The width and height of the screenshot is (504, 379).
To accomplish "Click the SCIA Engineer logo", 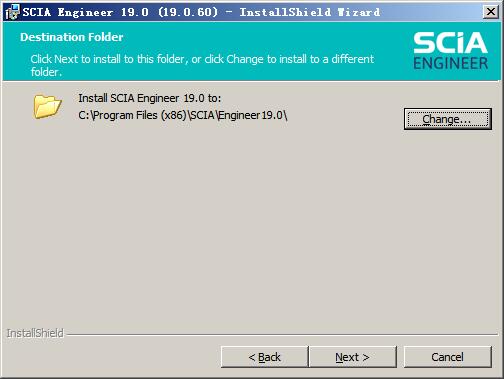I will [451, 51].
